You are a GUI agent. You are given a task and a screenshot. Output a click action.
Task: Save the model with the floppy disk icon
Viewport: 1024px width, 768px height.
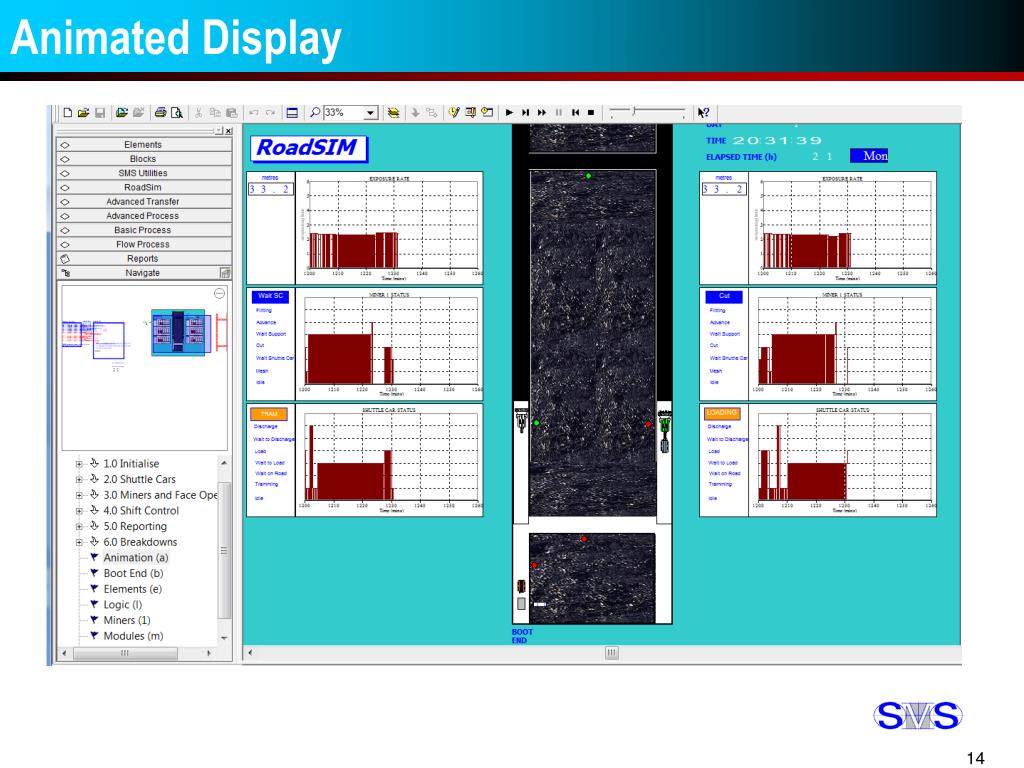[100, 113]
